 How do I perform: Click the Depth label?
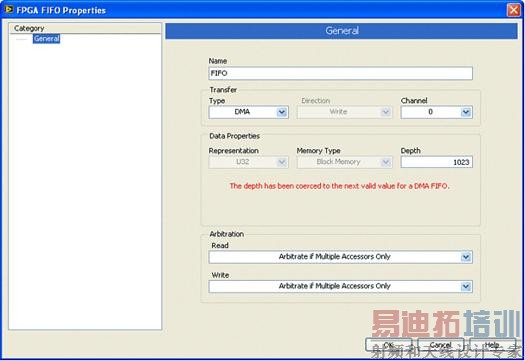click(x=410, y=151)
